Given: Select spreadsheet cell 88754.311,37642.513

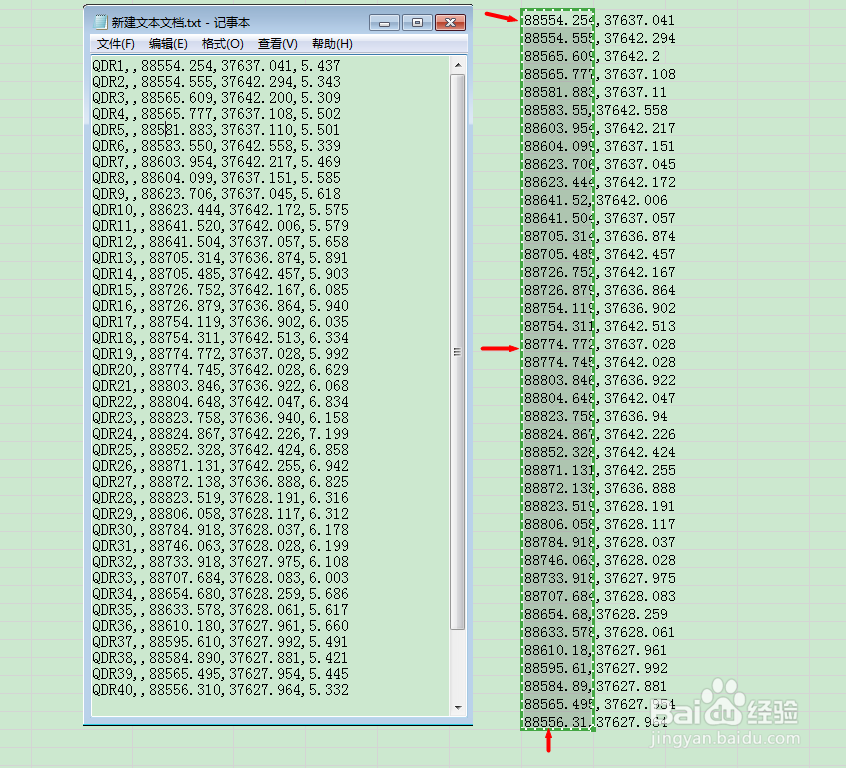Looking at the screenshot, I should click(x=558, y=326).
